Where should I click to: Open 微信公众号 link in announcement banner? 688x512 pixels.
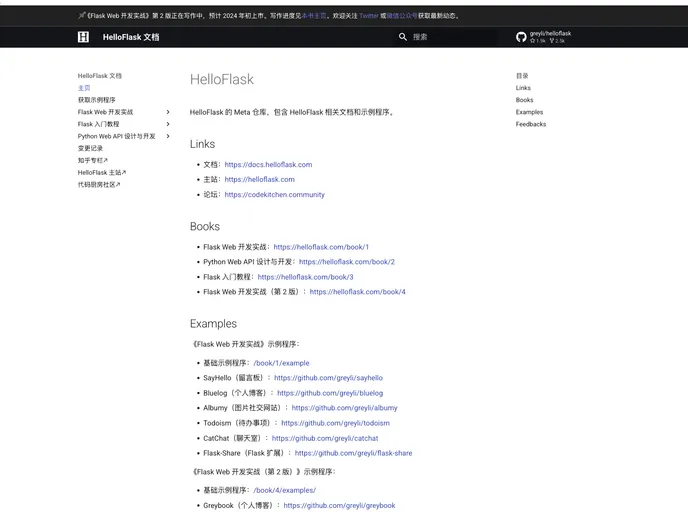click(401, 16)
